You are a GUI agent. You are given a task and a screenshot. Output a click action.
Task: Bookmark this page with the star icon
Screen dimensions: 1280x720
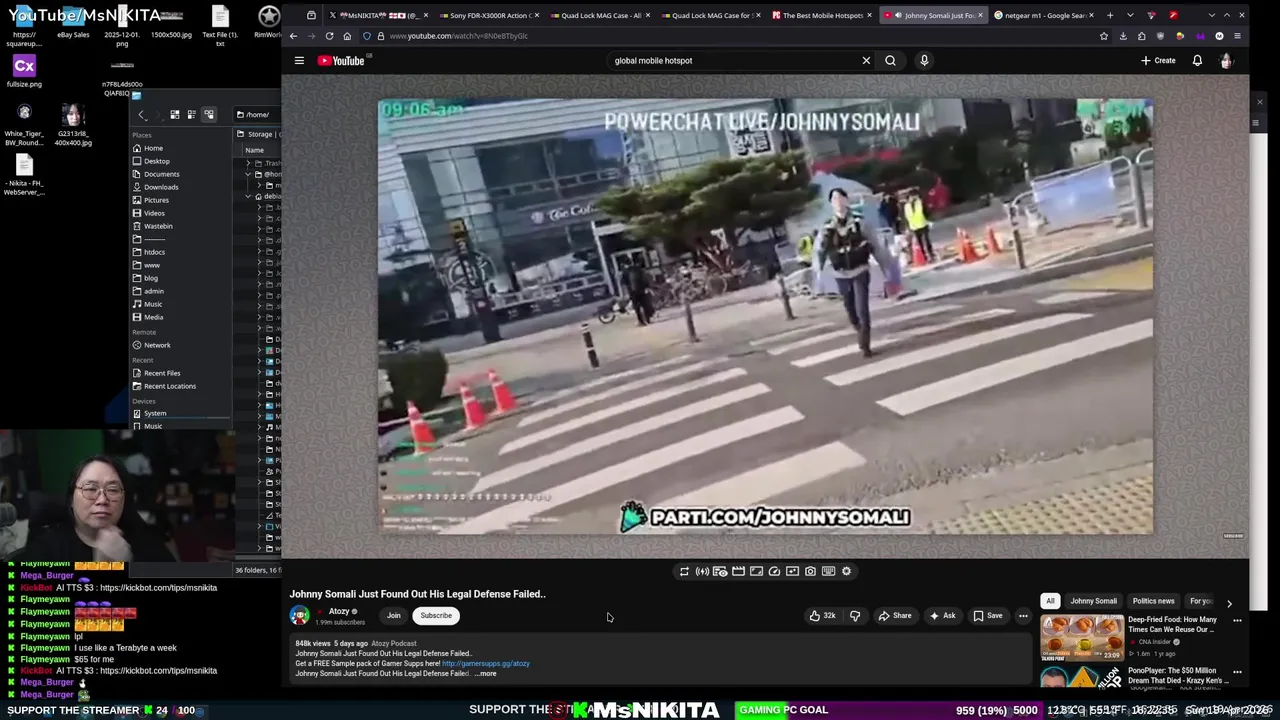[1104, 36]
